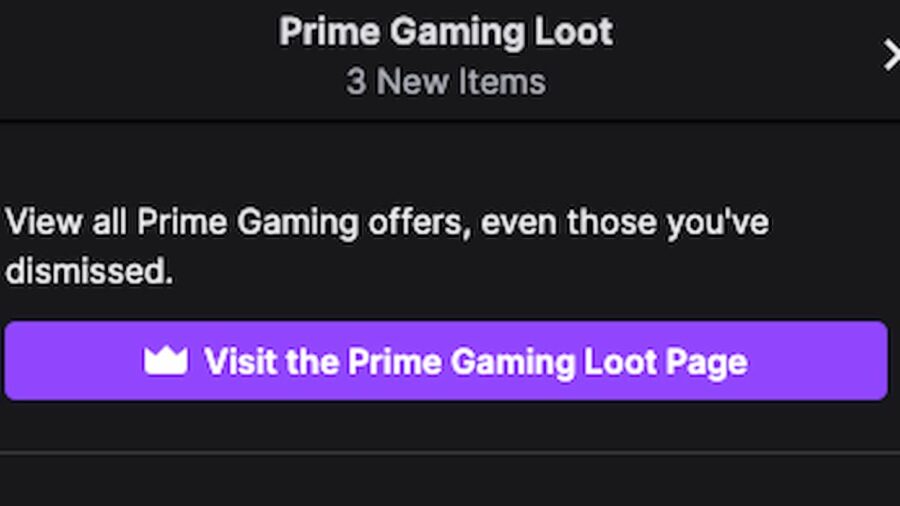Click the word Gaming in the panel title
Image resolution: width=900 pixels, height=506 pixels.
coord(457,33)
